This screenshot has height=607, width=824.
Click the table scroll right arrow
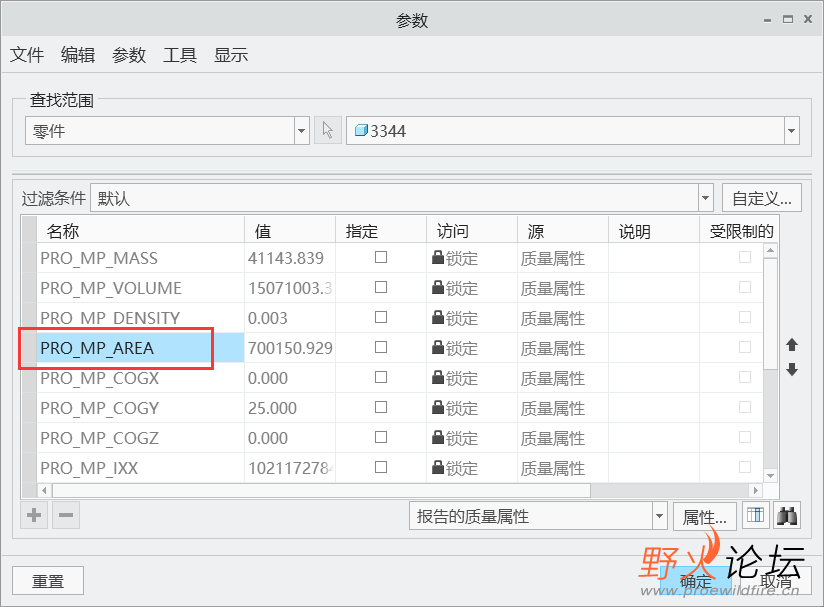(x=755, y=490)
